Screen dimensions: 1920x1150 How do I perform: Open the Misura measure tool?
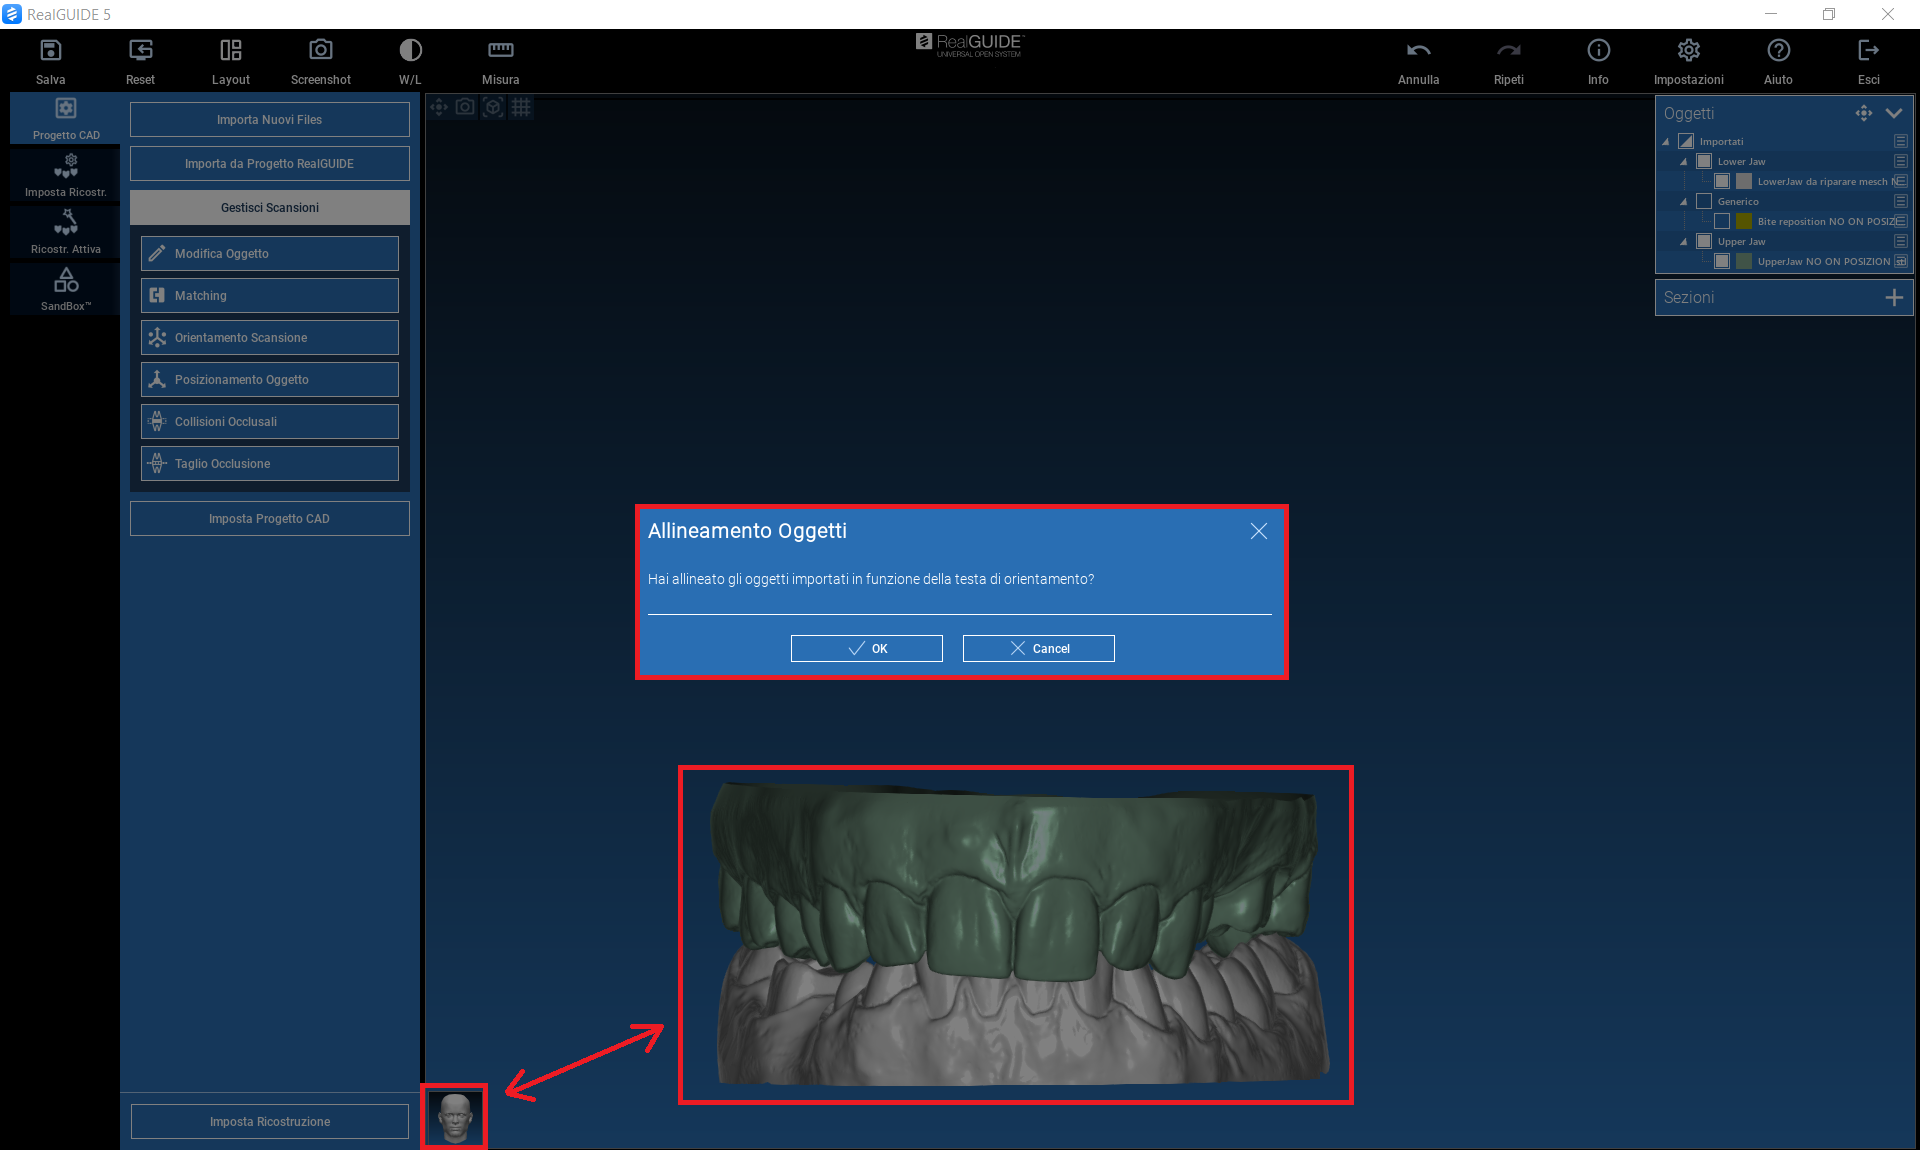[x=500, y=50]
